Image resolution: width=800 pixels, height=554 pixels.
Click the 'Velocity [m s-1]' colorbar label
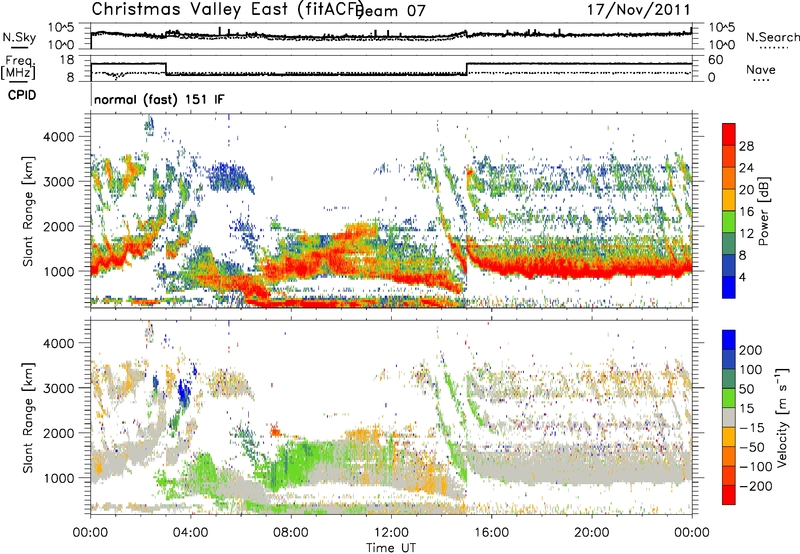coord(781,417)
